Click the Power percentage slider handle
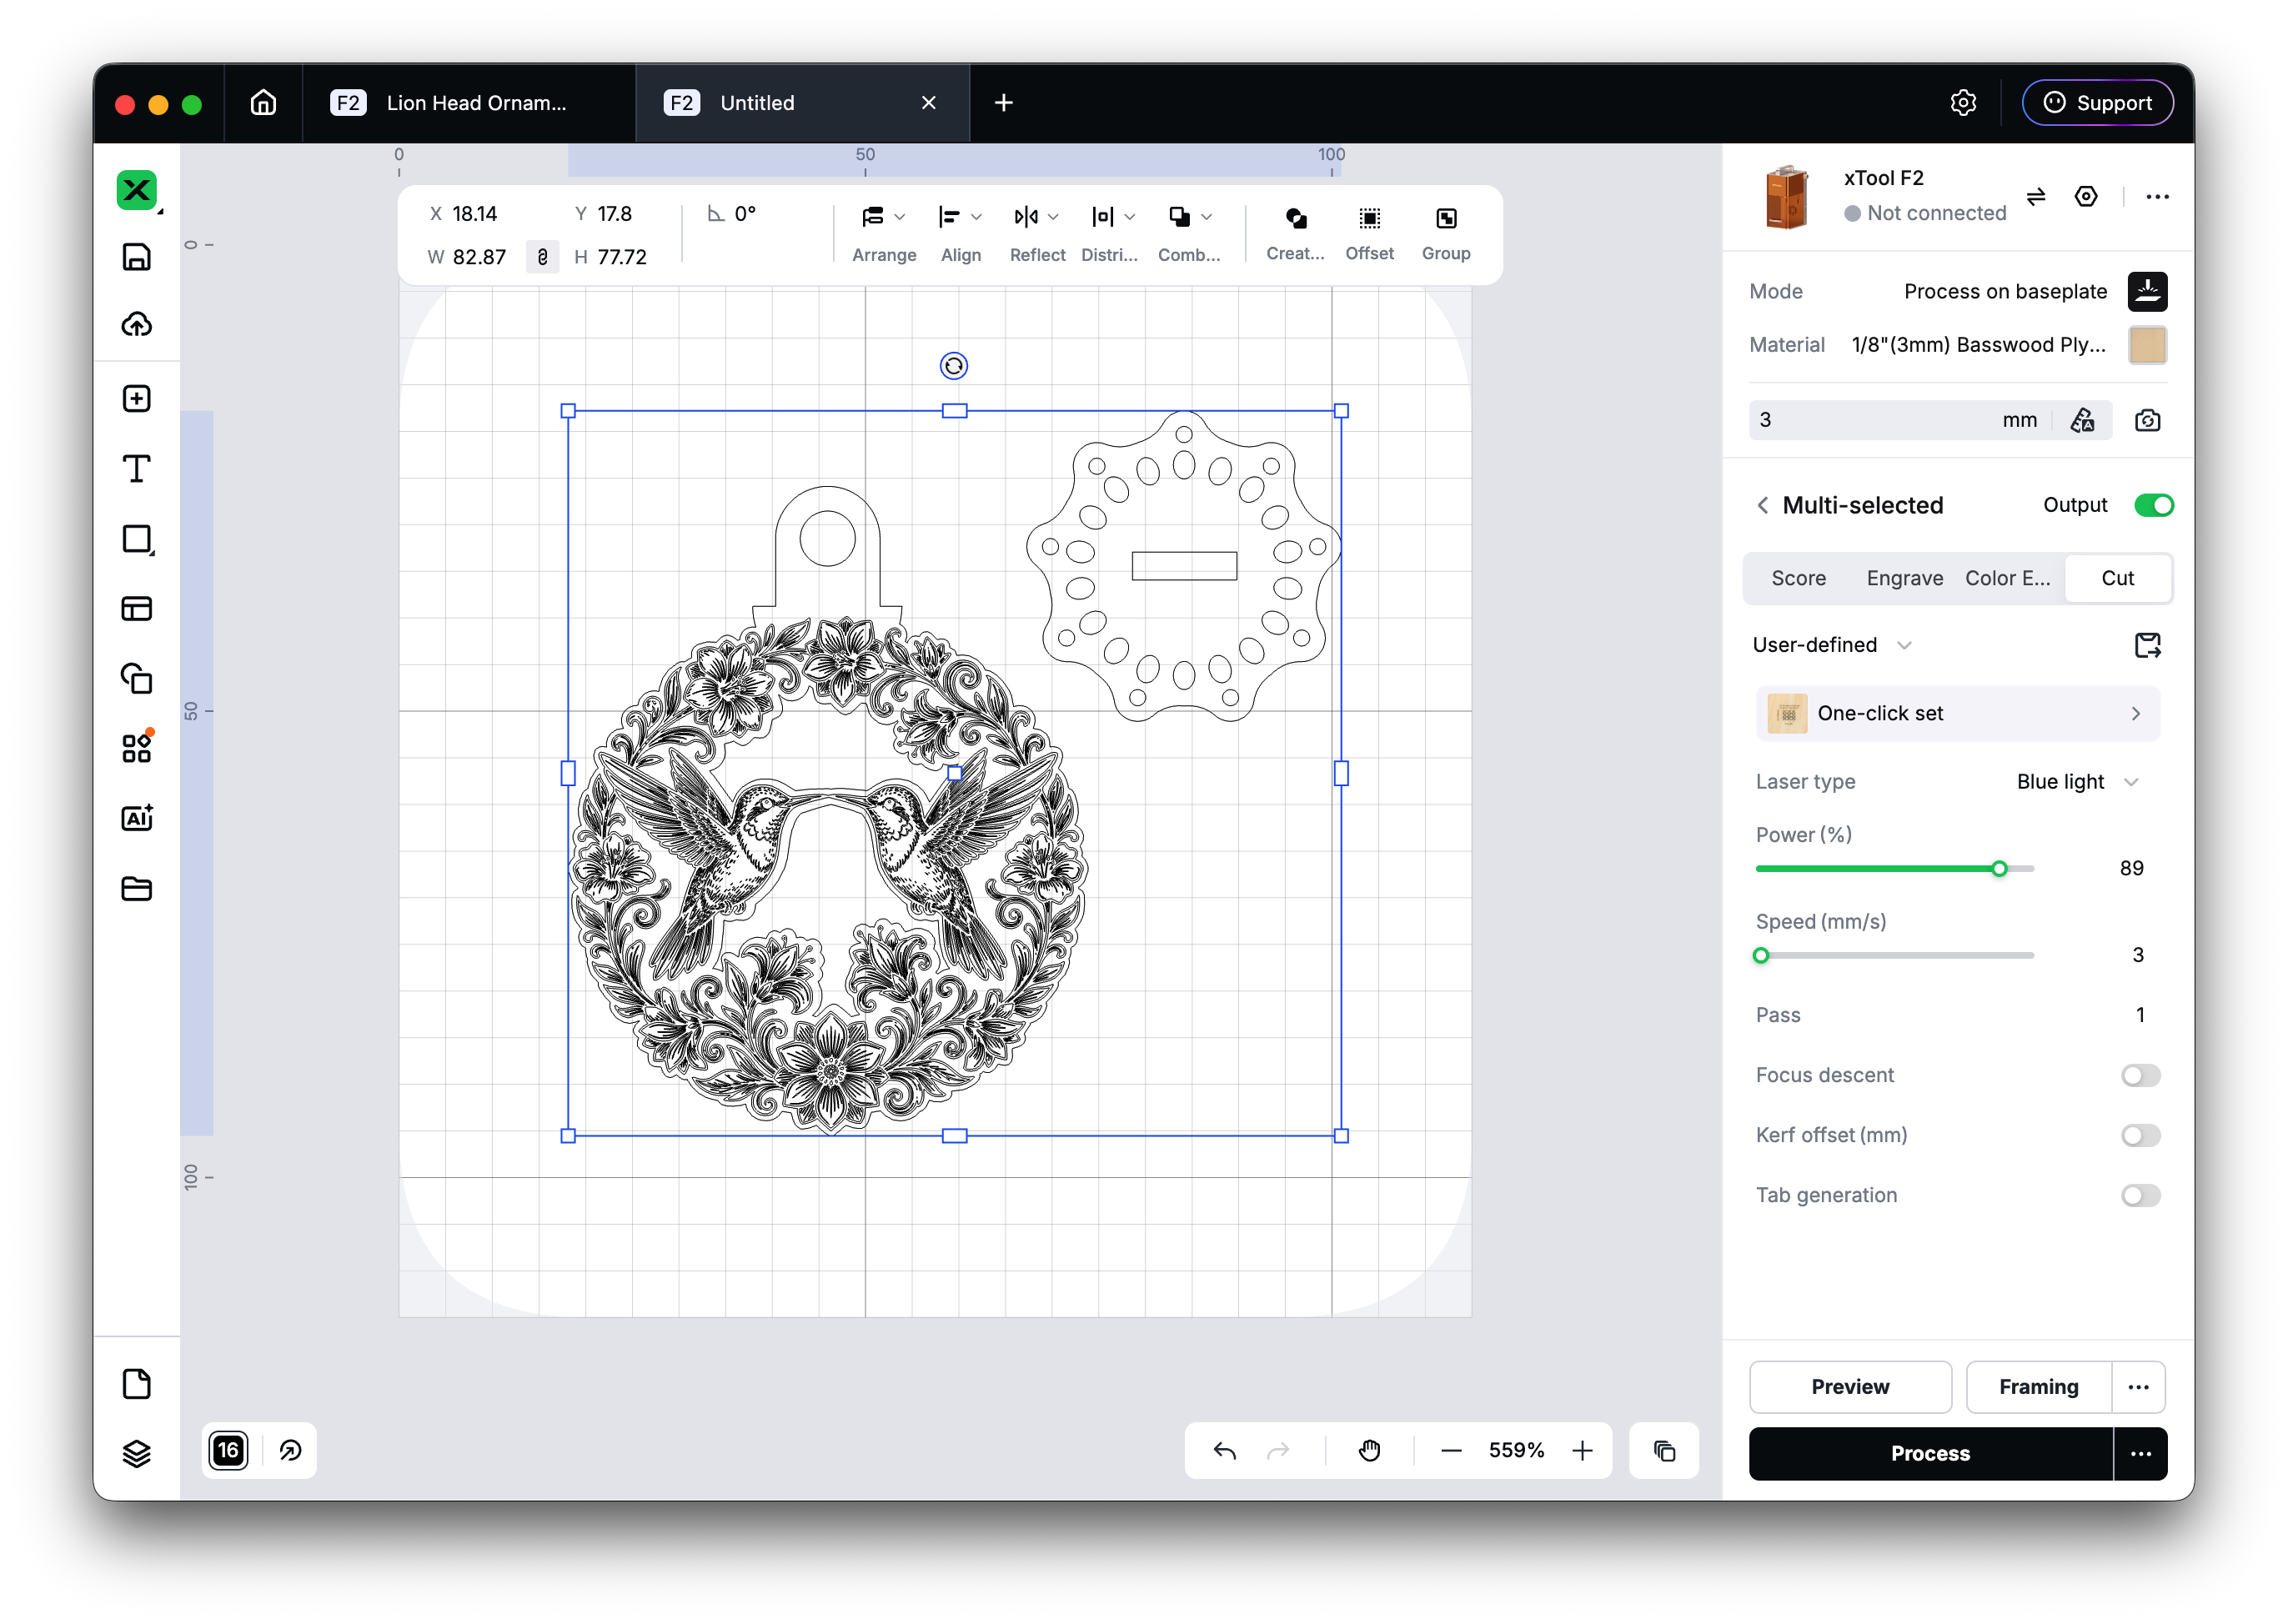Screen dimensions: 2288x1624 click(x=1998, y=868)
